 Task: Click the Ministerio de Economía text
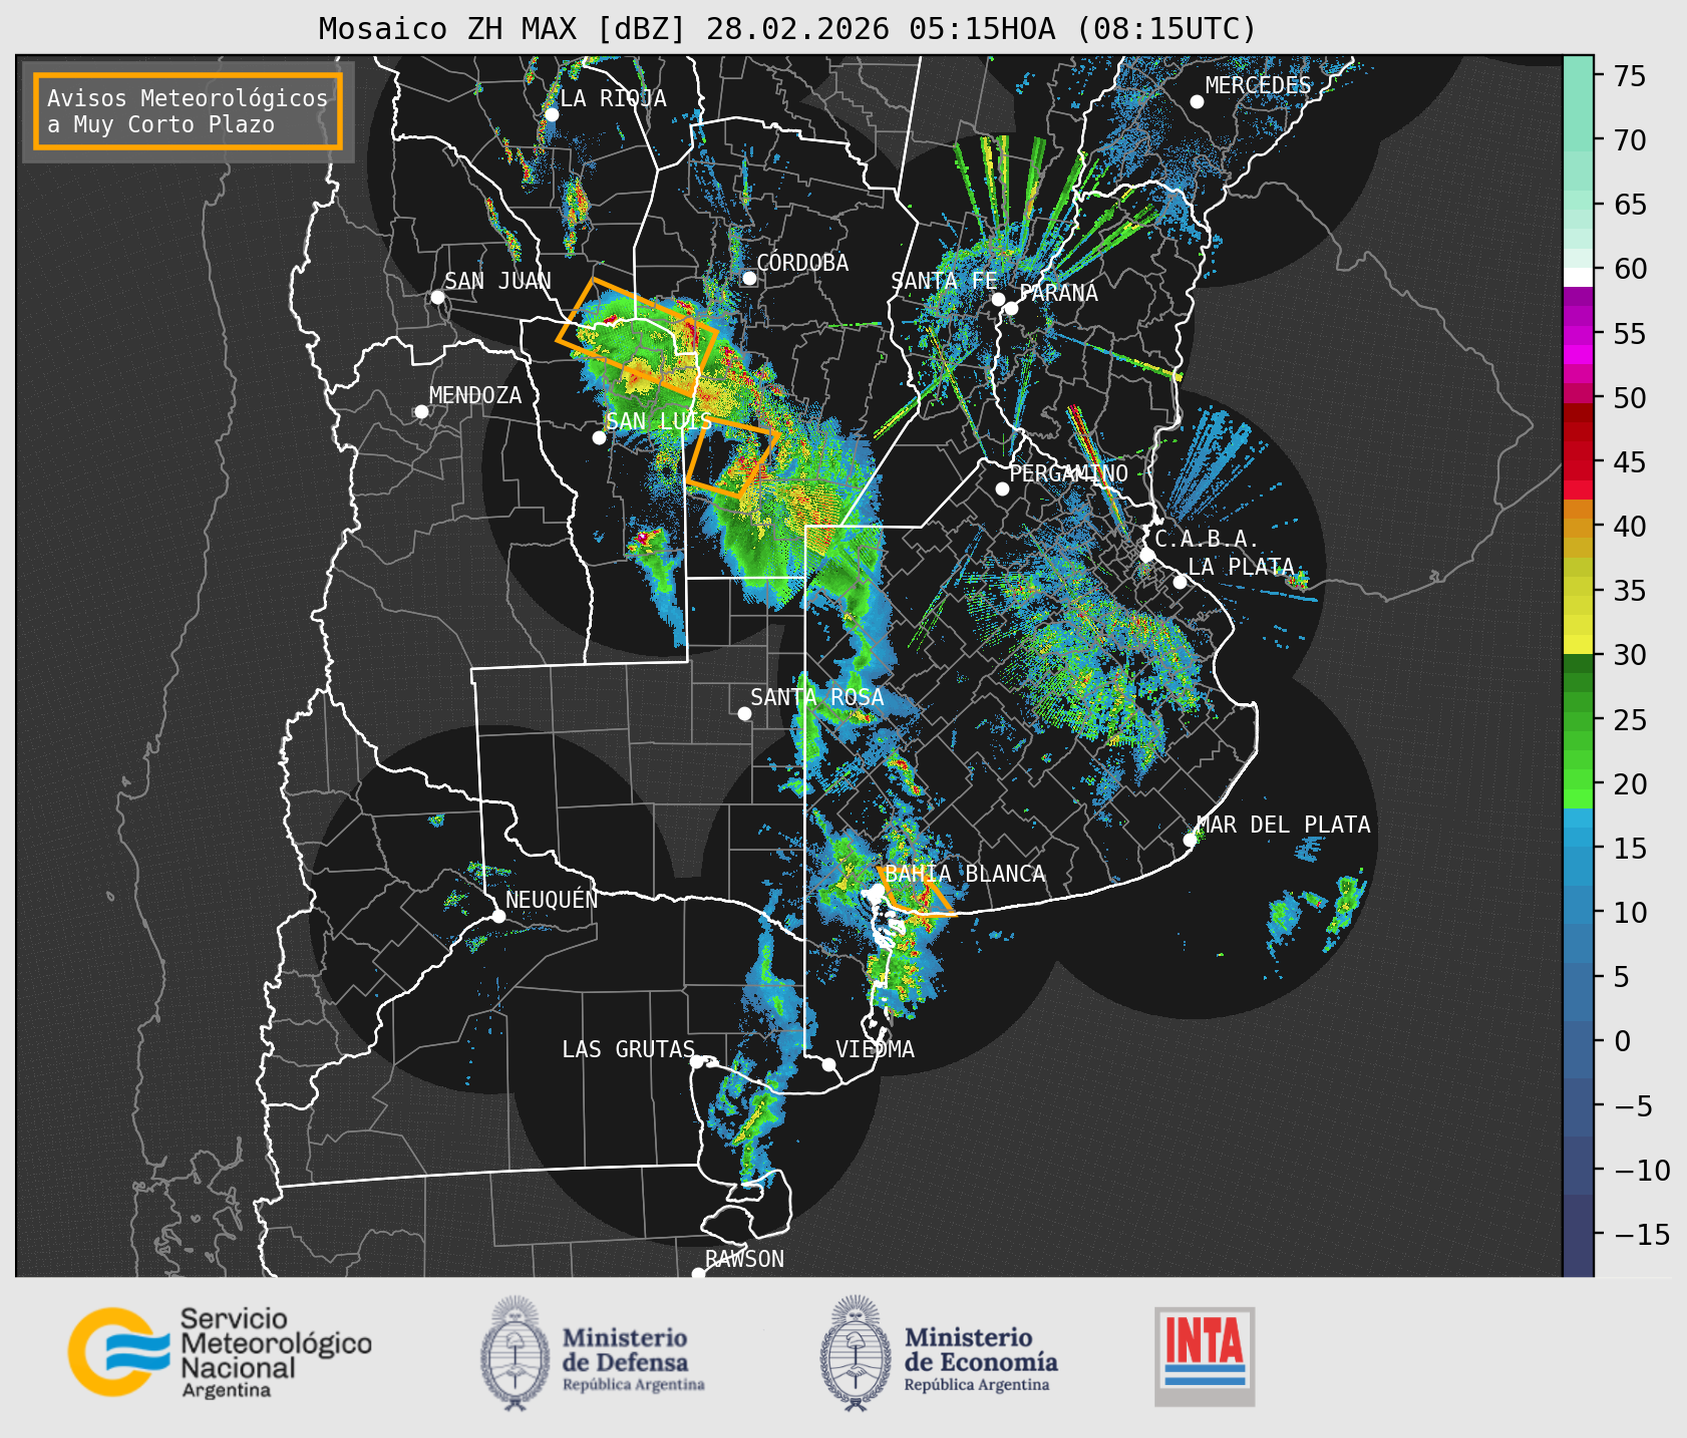point(981,1358)
